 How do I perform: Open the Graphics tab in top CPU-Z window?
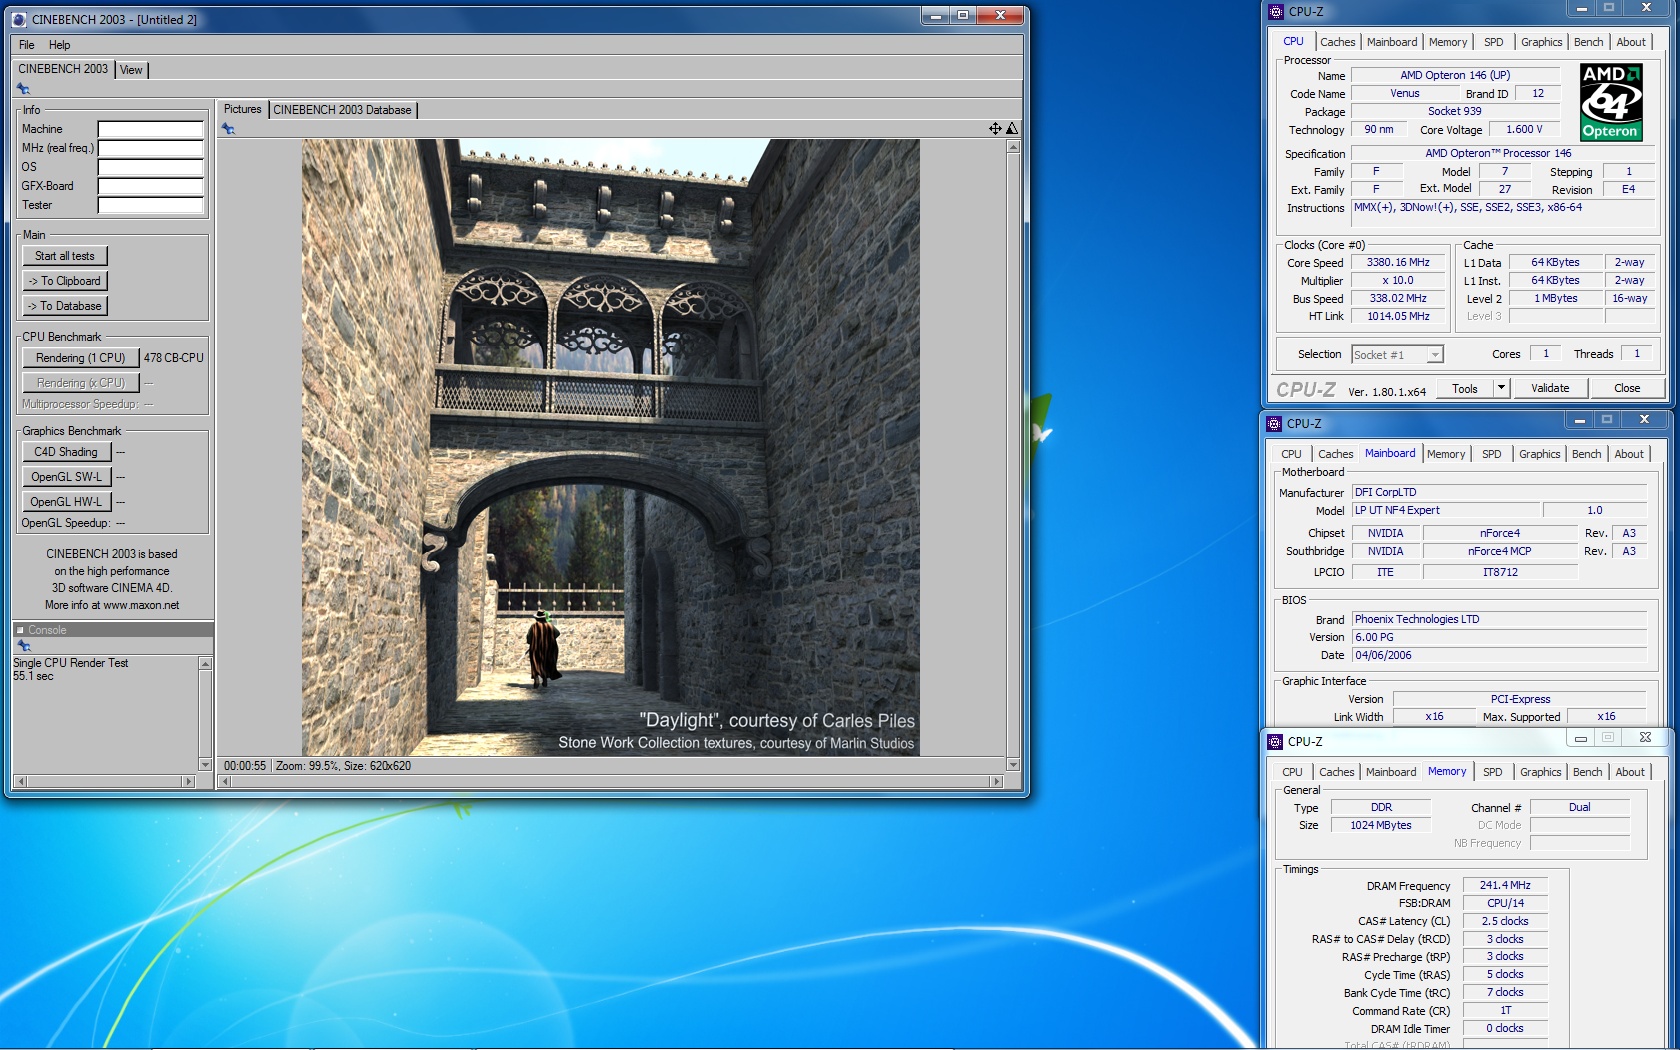click(1541, 42)
